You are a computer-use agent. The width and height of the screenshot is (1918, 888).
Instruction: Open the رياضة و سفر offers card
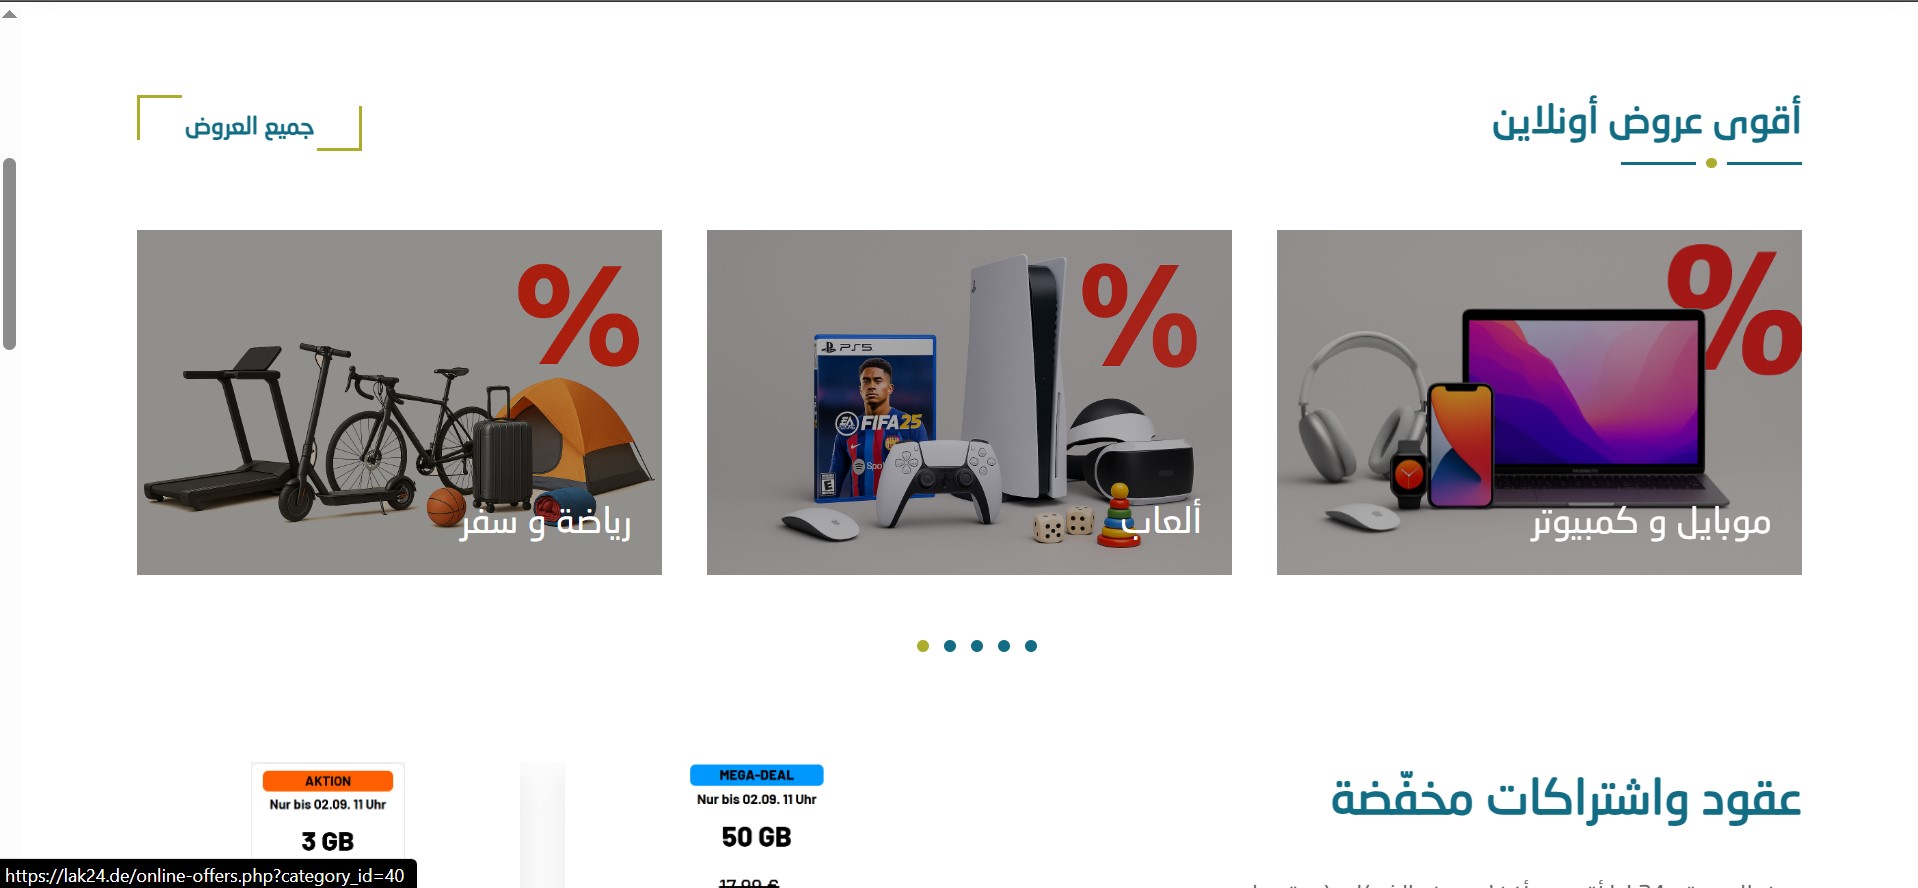[x=399, y=402]
